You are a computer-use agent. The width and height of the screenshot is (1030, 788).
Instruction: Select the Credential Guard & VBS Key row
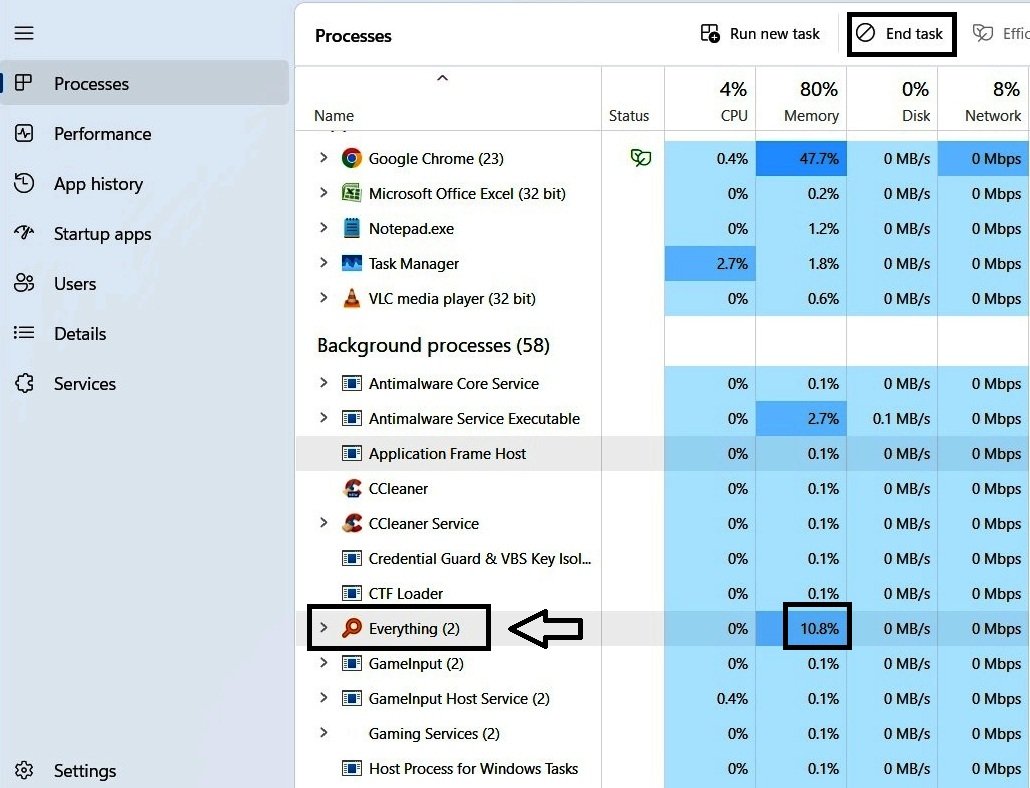(x=663, y=558)
